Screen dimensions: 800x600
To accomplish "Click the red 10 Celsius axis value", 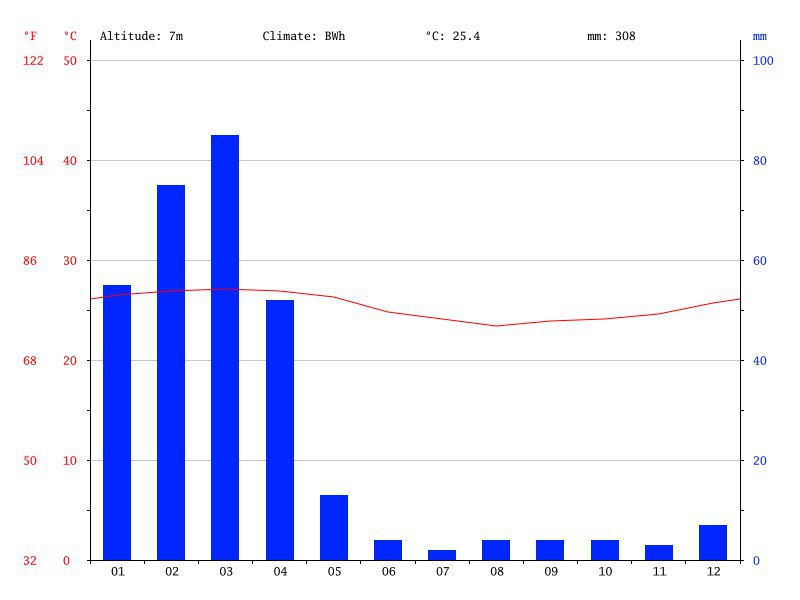I will coord(70,461).
